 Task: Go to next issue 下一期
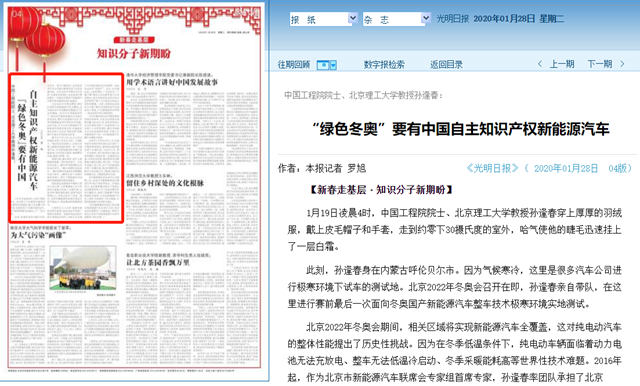click(600, 64)
